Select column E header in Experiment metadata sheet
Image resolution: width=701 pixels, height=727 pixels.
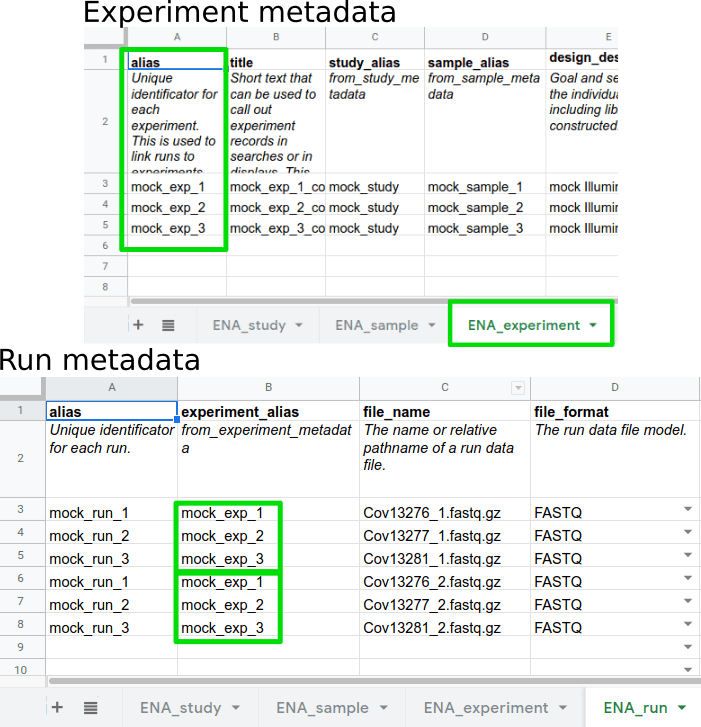click(x=581, y=37)
